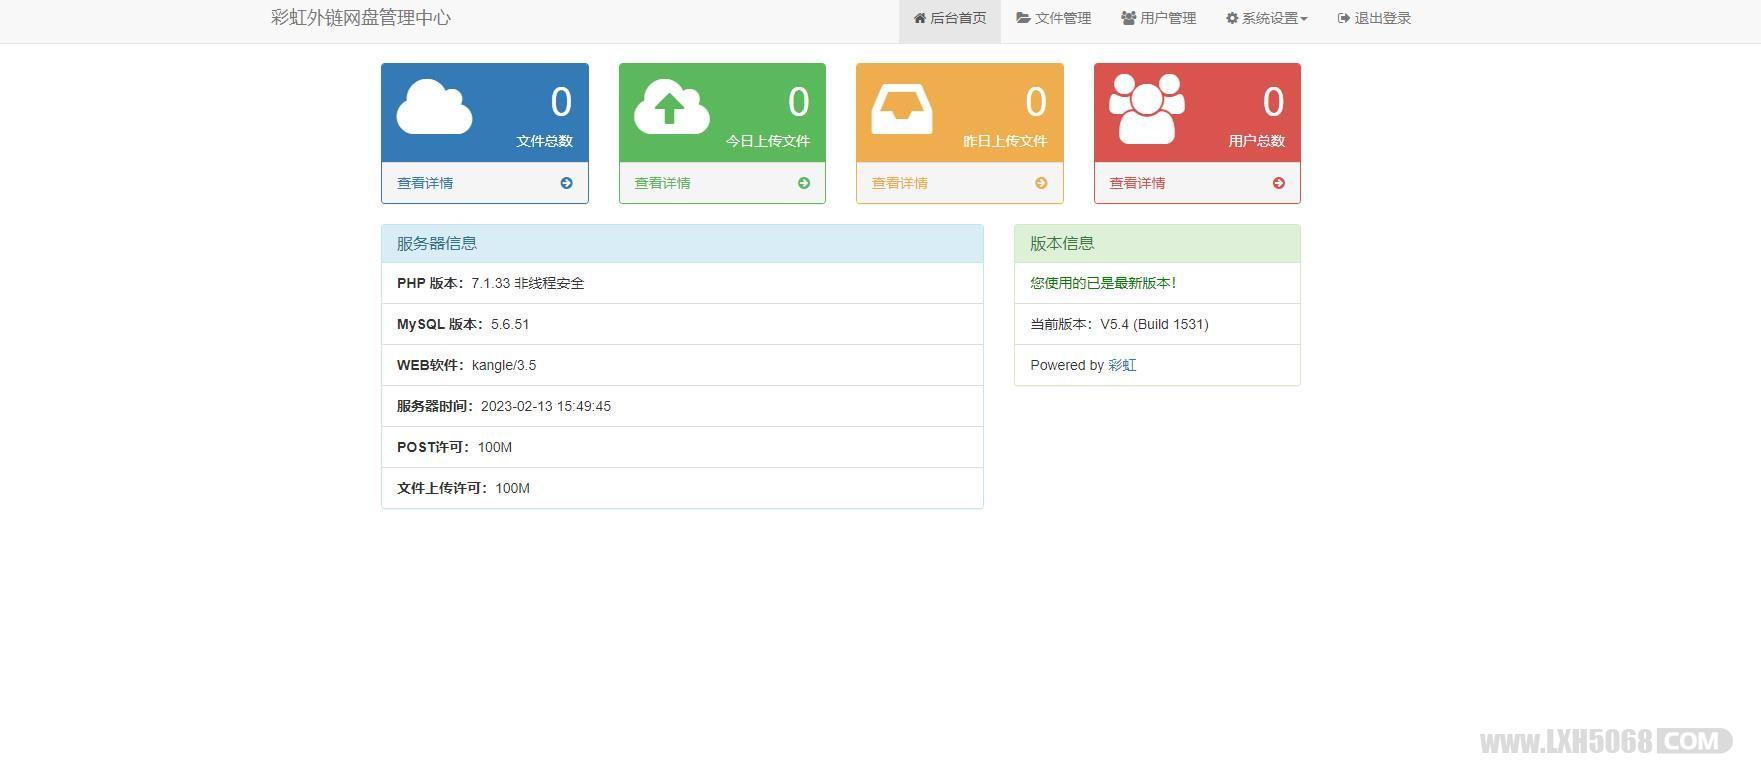Click the sign-out icon beside 退出登录

[x=1344, y=18]
